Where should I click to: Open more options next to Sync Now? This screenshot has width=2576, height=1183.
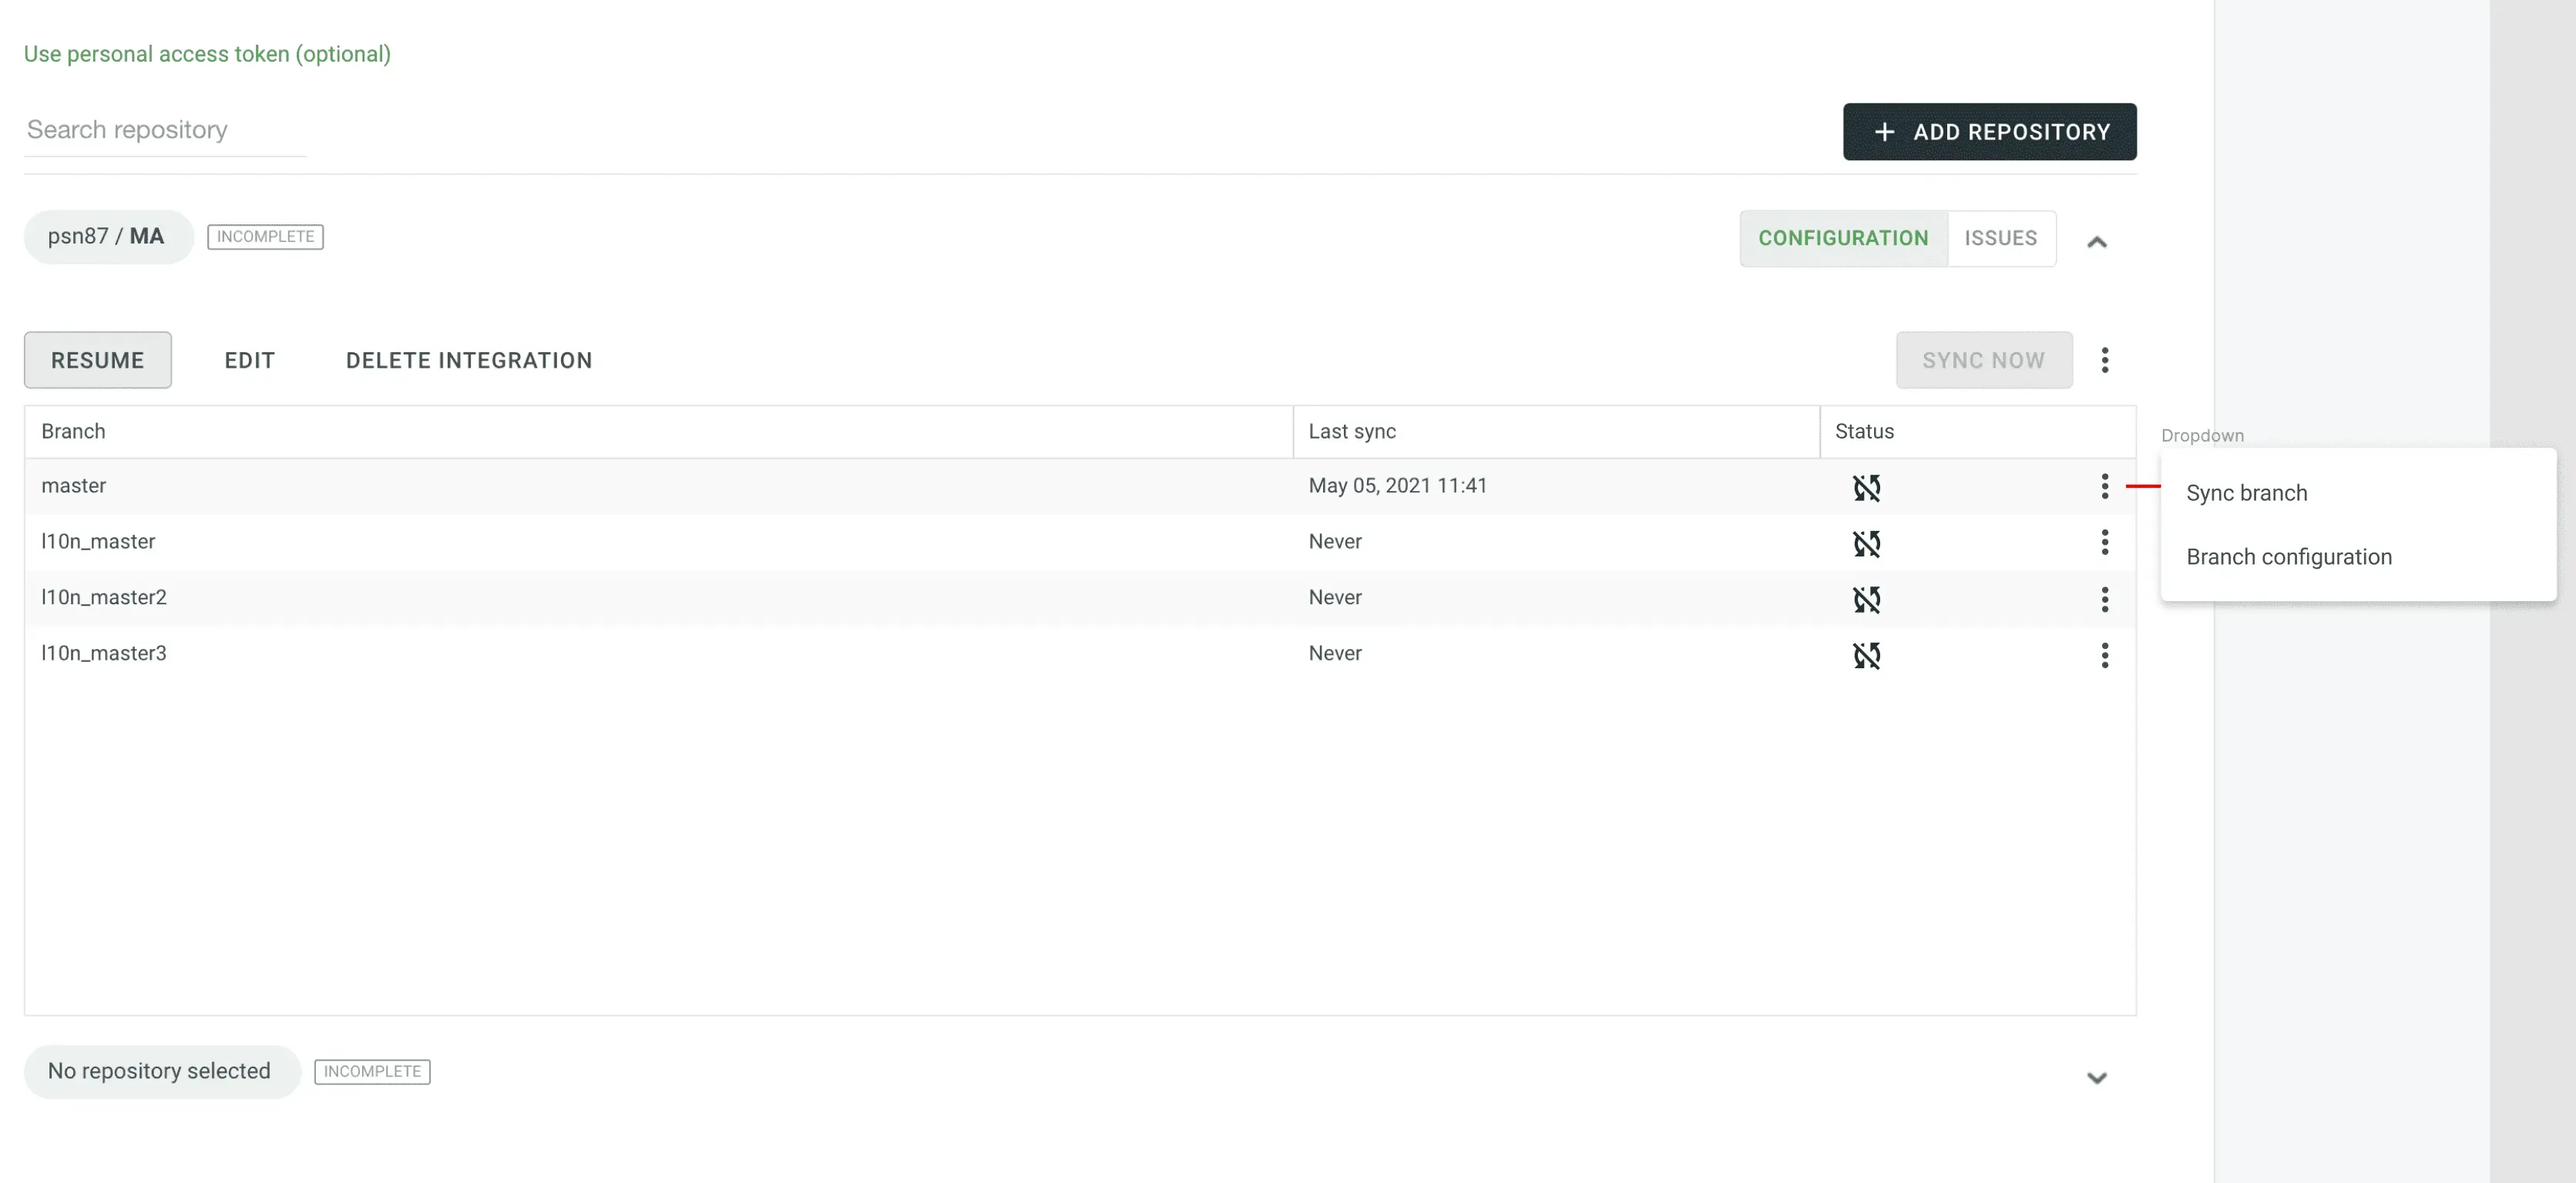click(2104, 360)
